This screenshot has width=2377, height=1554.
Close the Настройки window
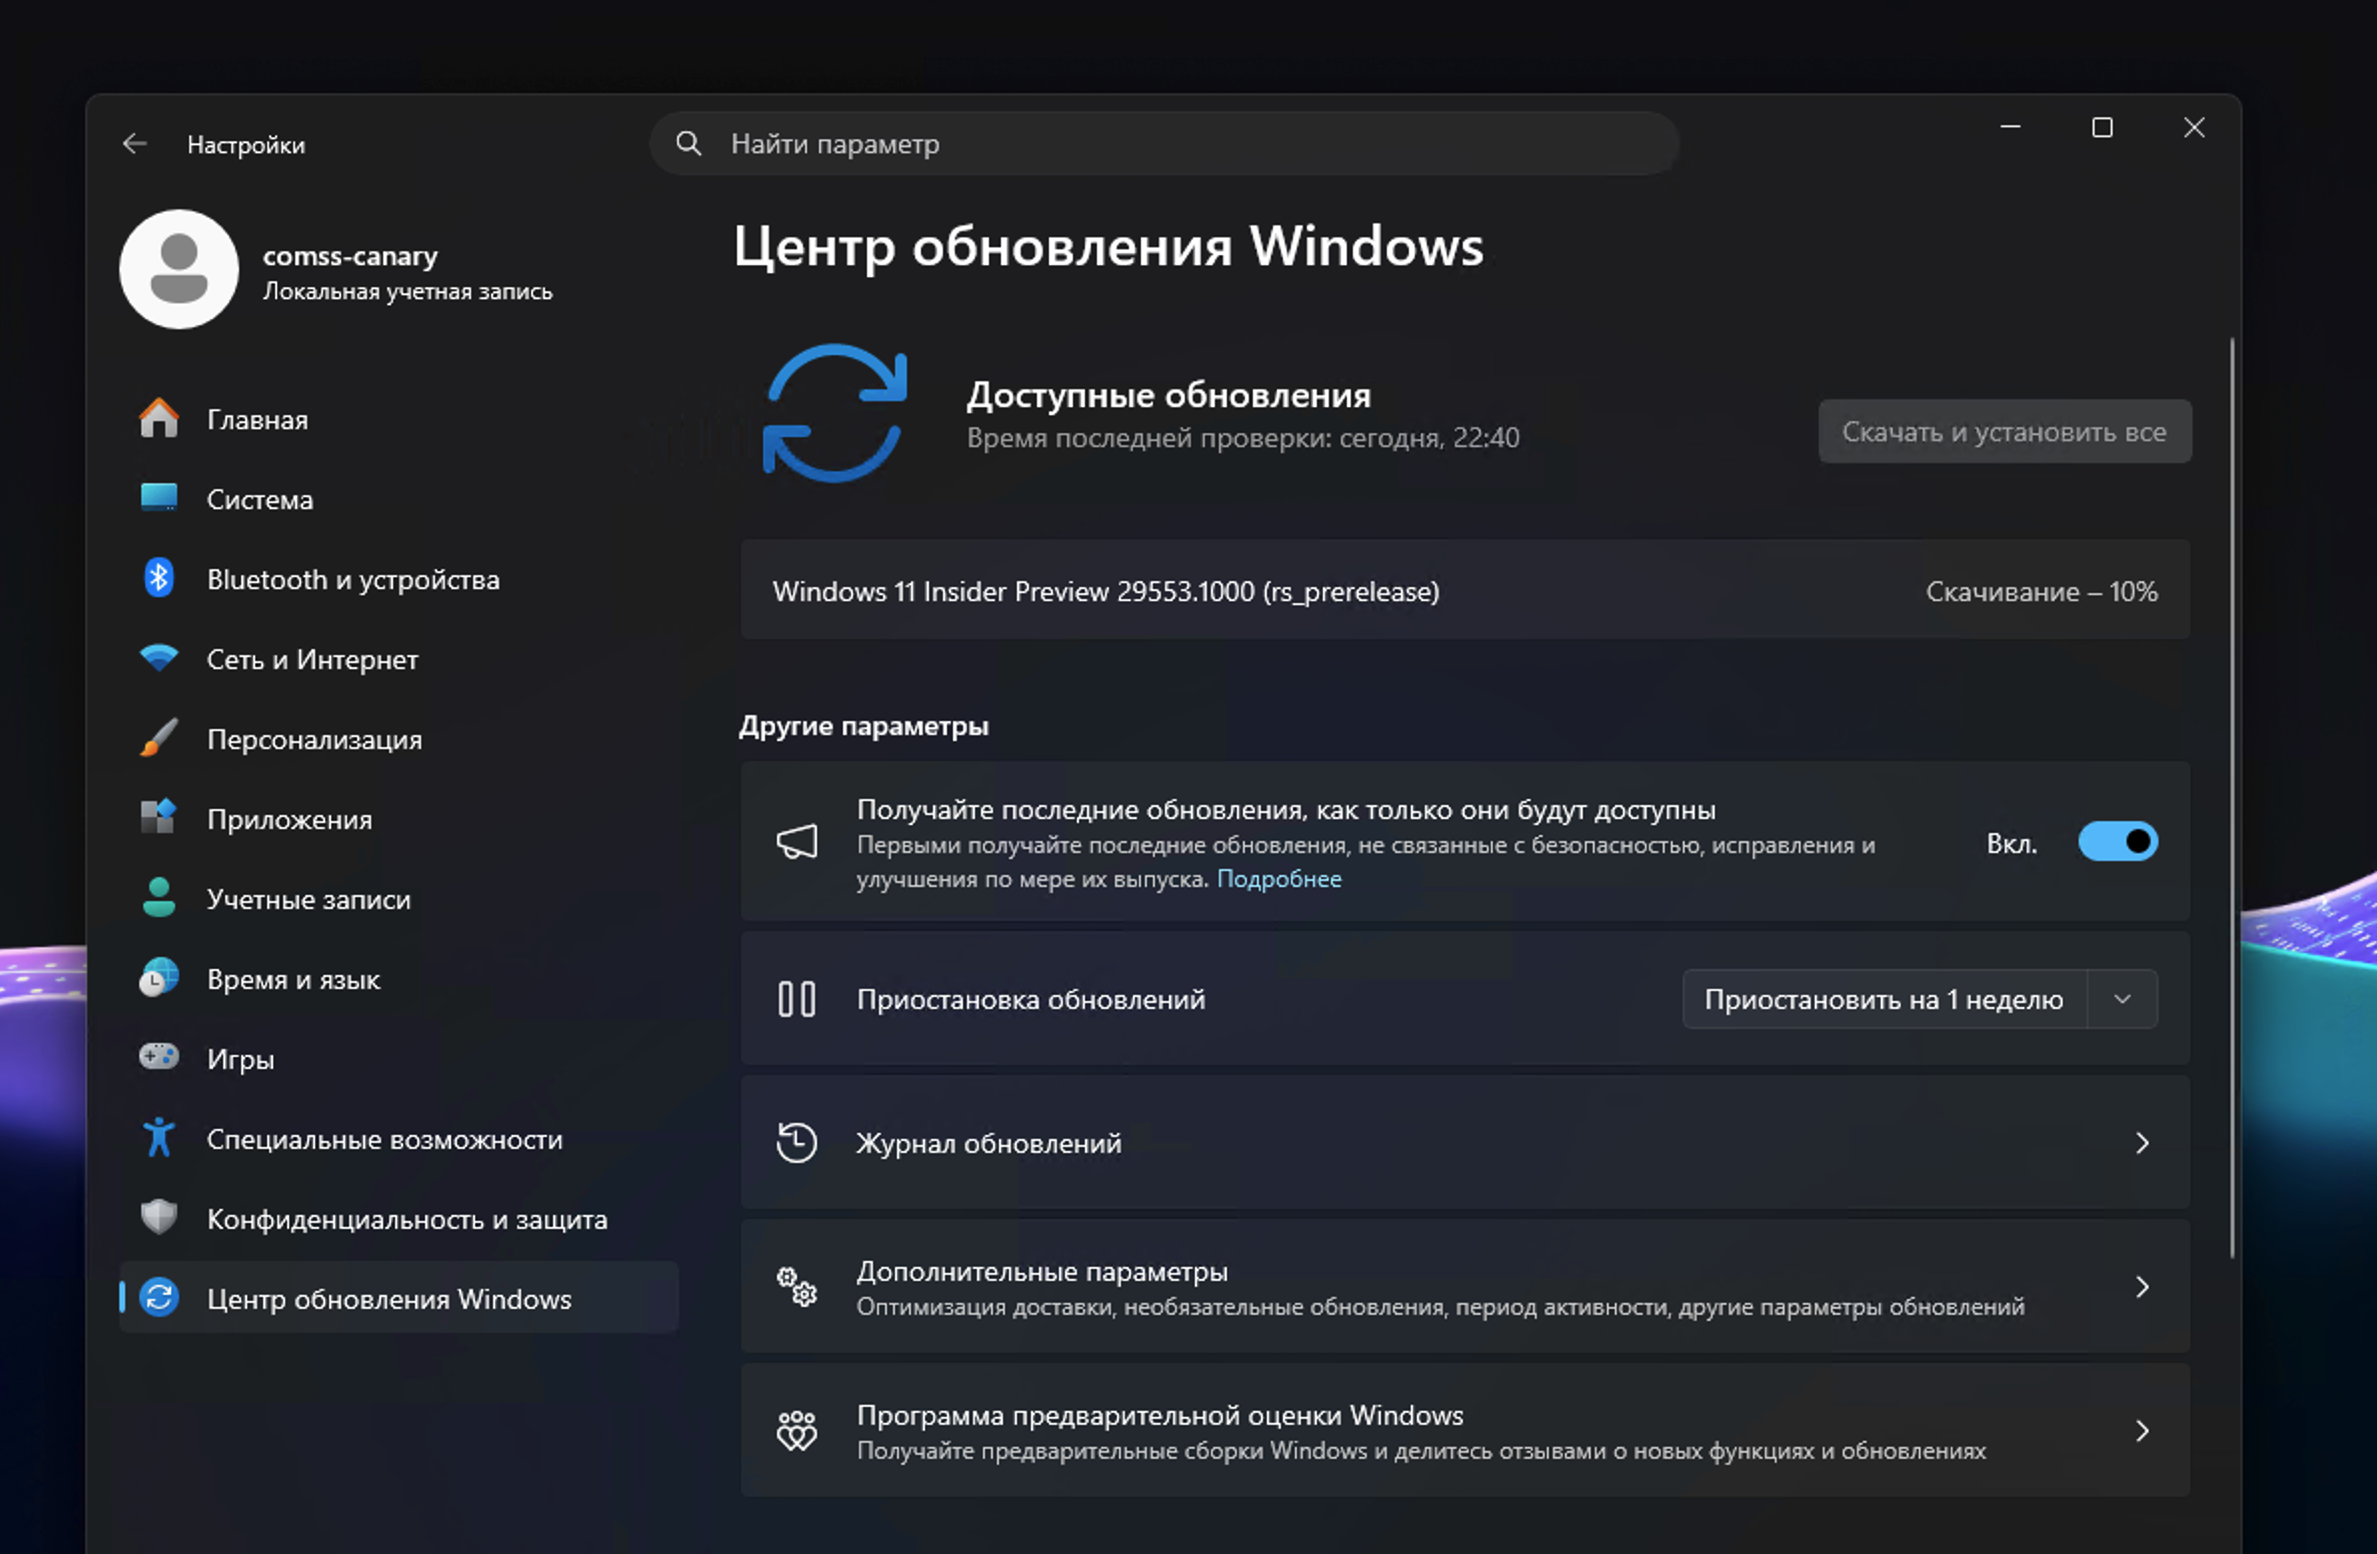coord(2194,127)
